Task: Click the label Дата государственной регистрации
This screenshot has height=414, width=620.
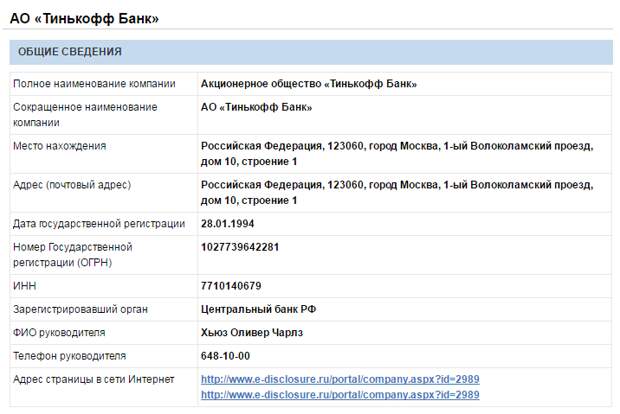Action: 99,224
